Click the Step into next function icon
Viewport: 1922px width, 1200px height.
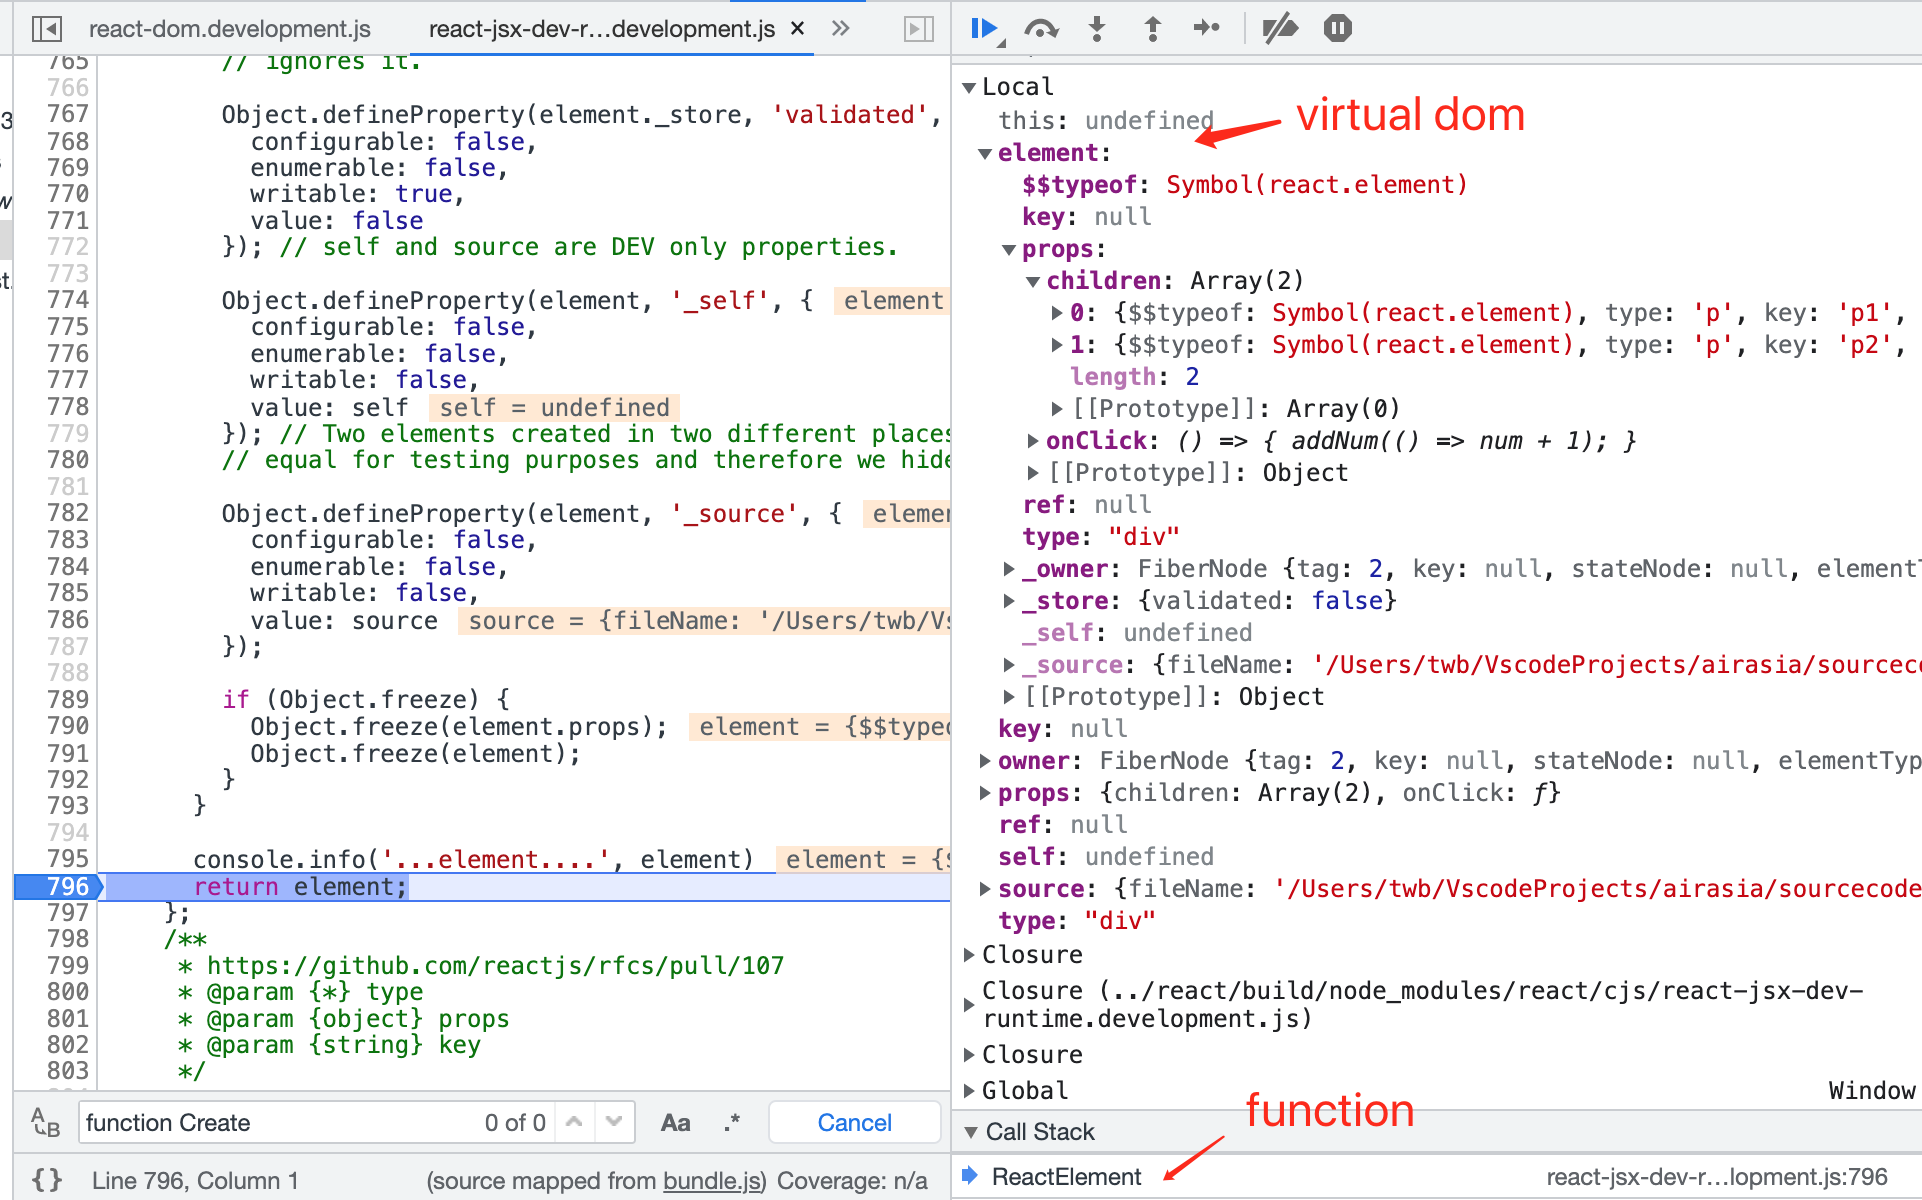(1097, 29)
